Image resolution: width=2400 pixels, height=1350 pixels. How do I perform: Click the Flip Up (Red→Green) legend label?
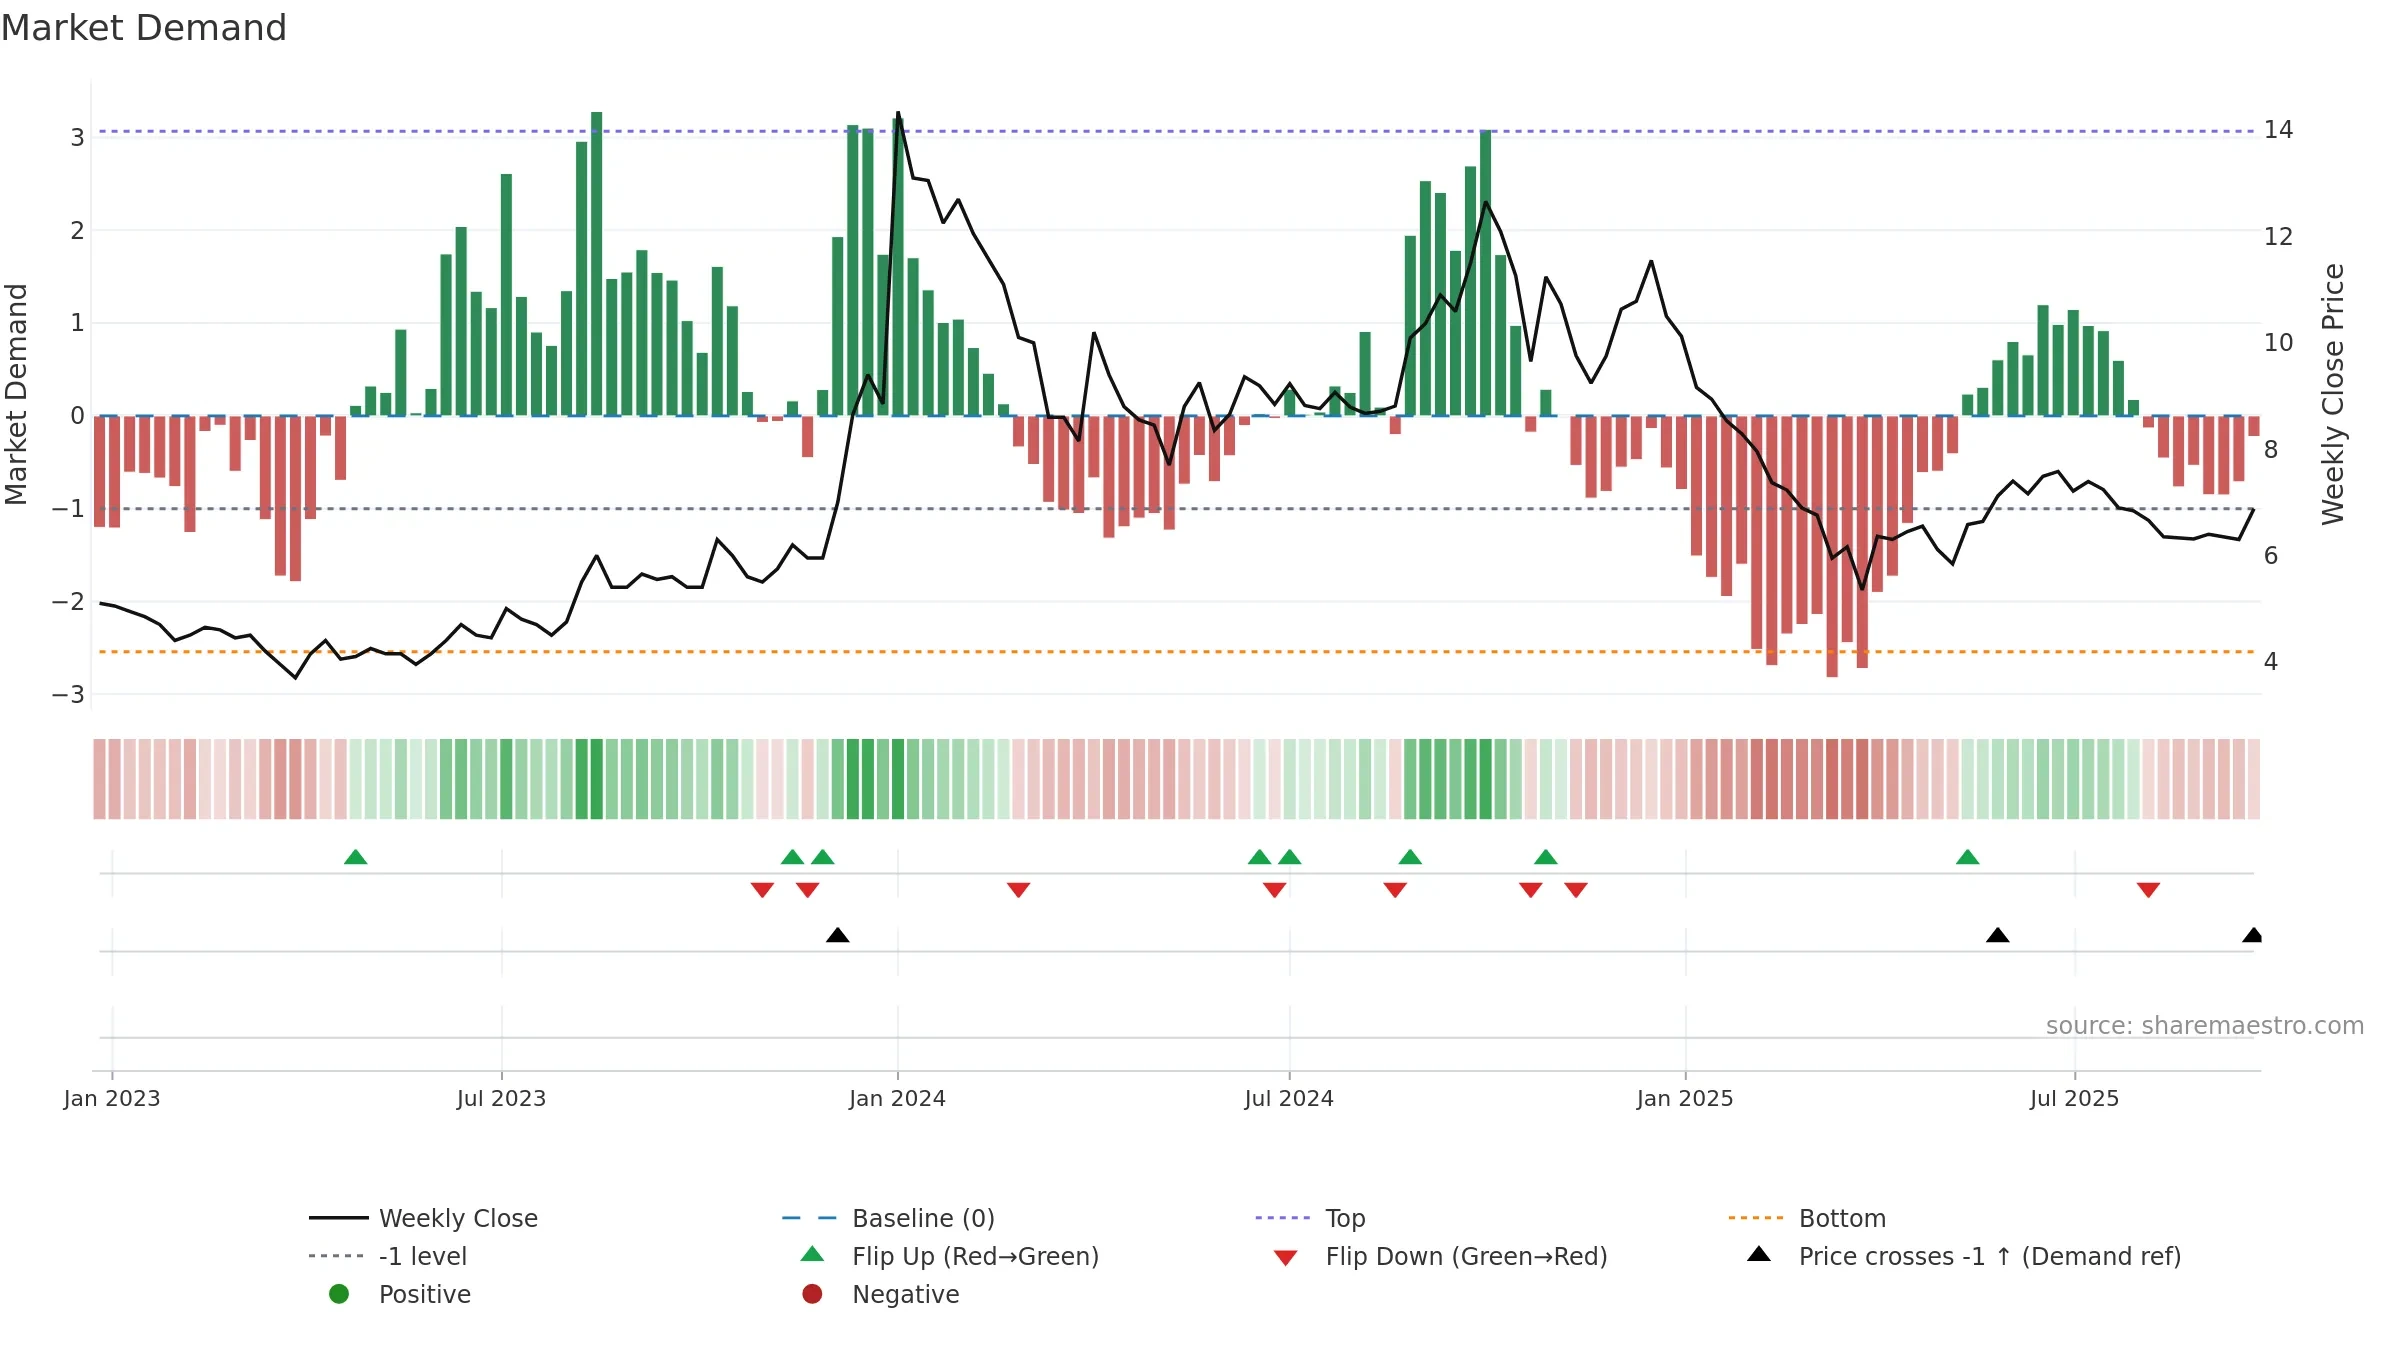click(975, 1256)
